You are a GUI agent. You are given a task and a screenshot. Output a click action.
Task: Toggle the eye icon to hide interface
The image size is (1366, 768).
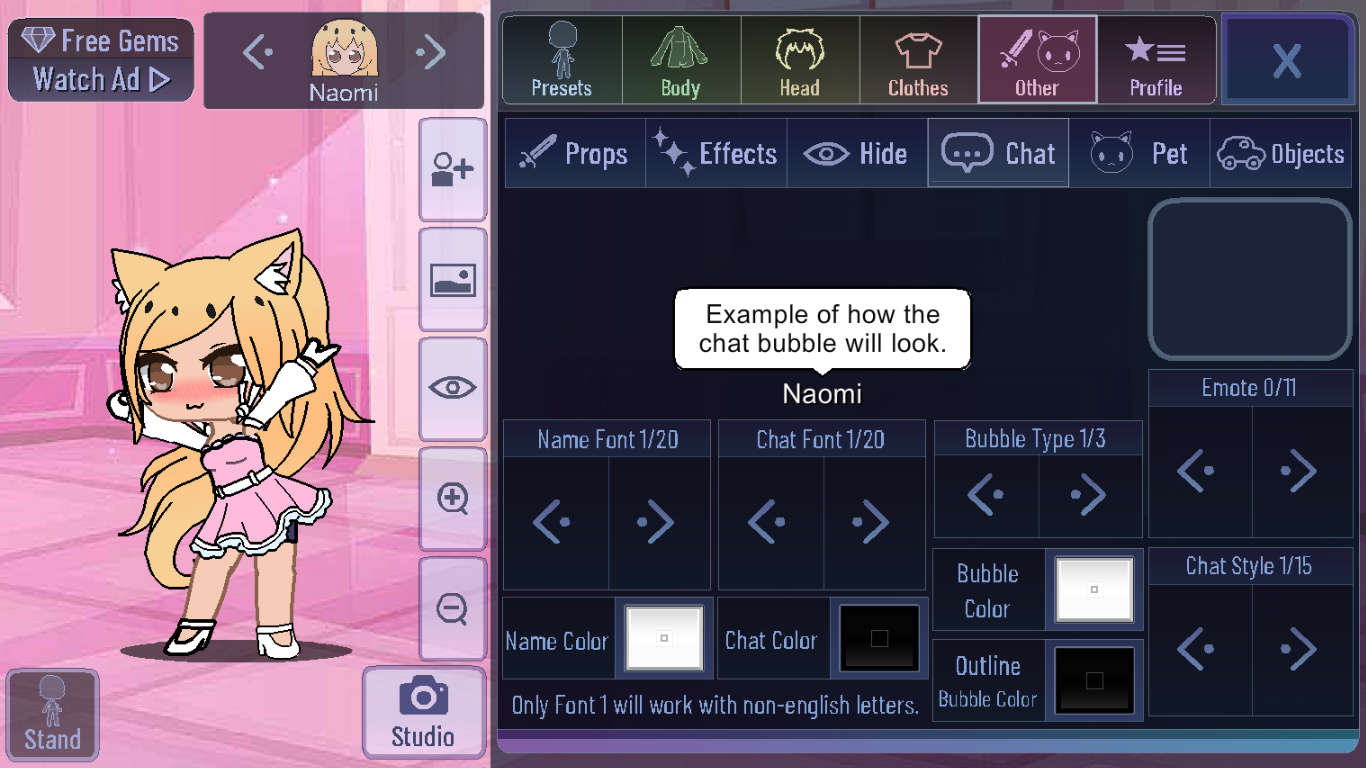coord(452,389)
